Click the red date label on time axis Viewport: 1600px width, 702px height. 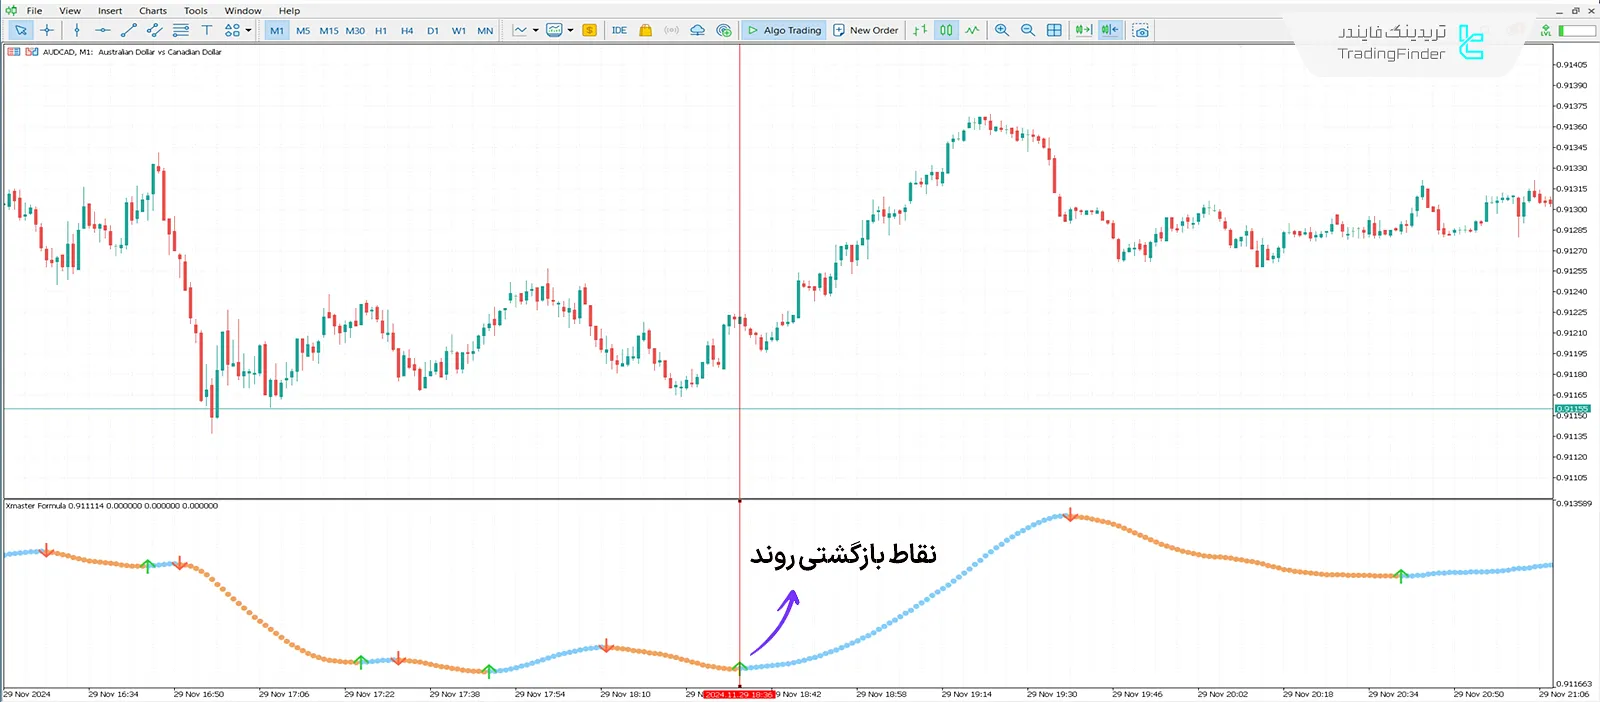[739, 694]
